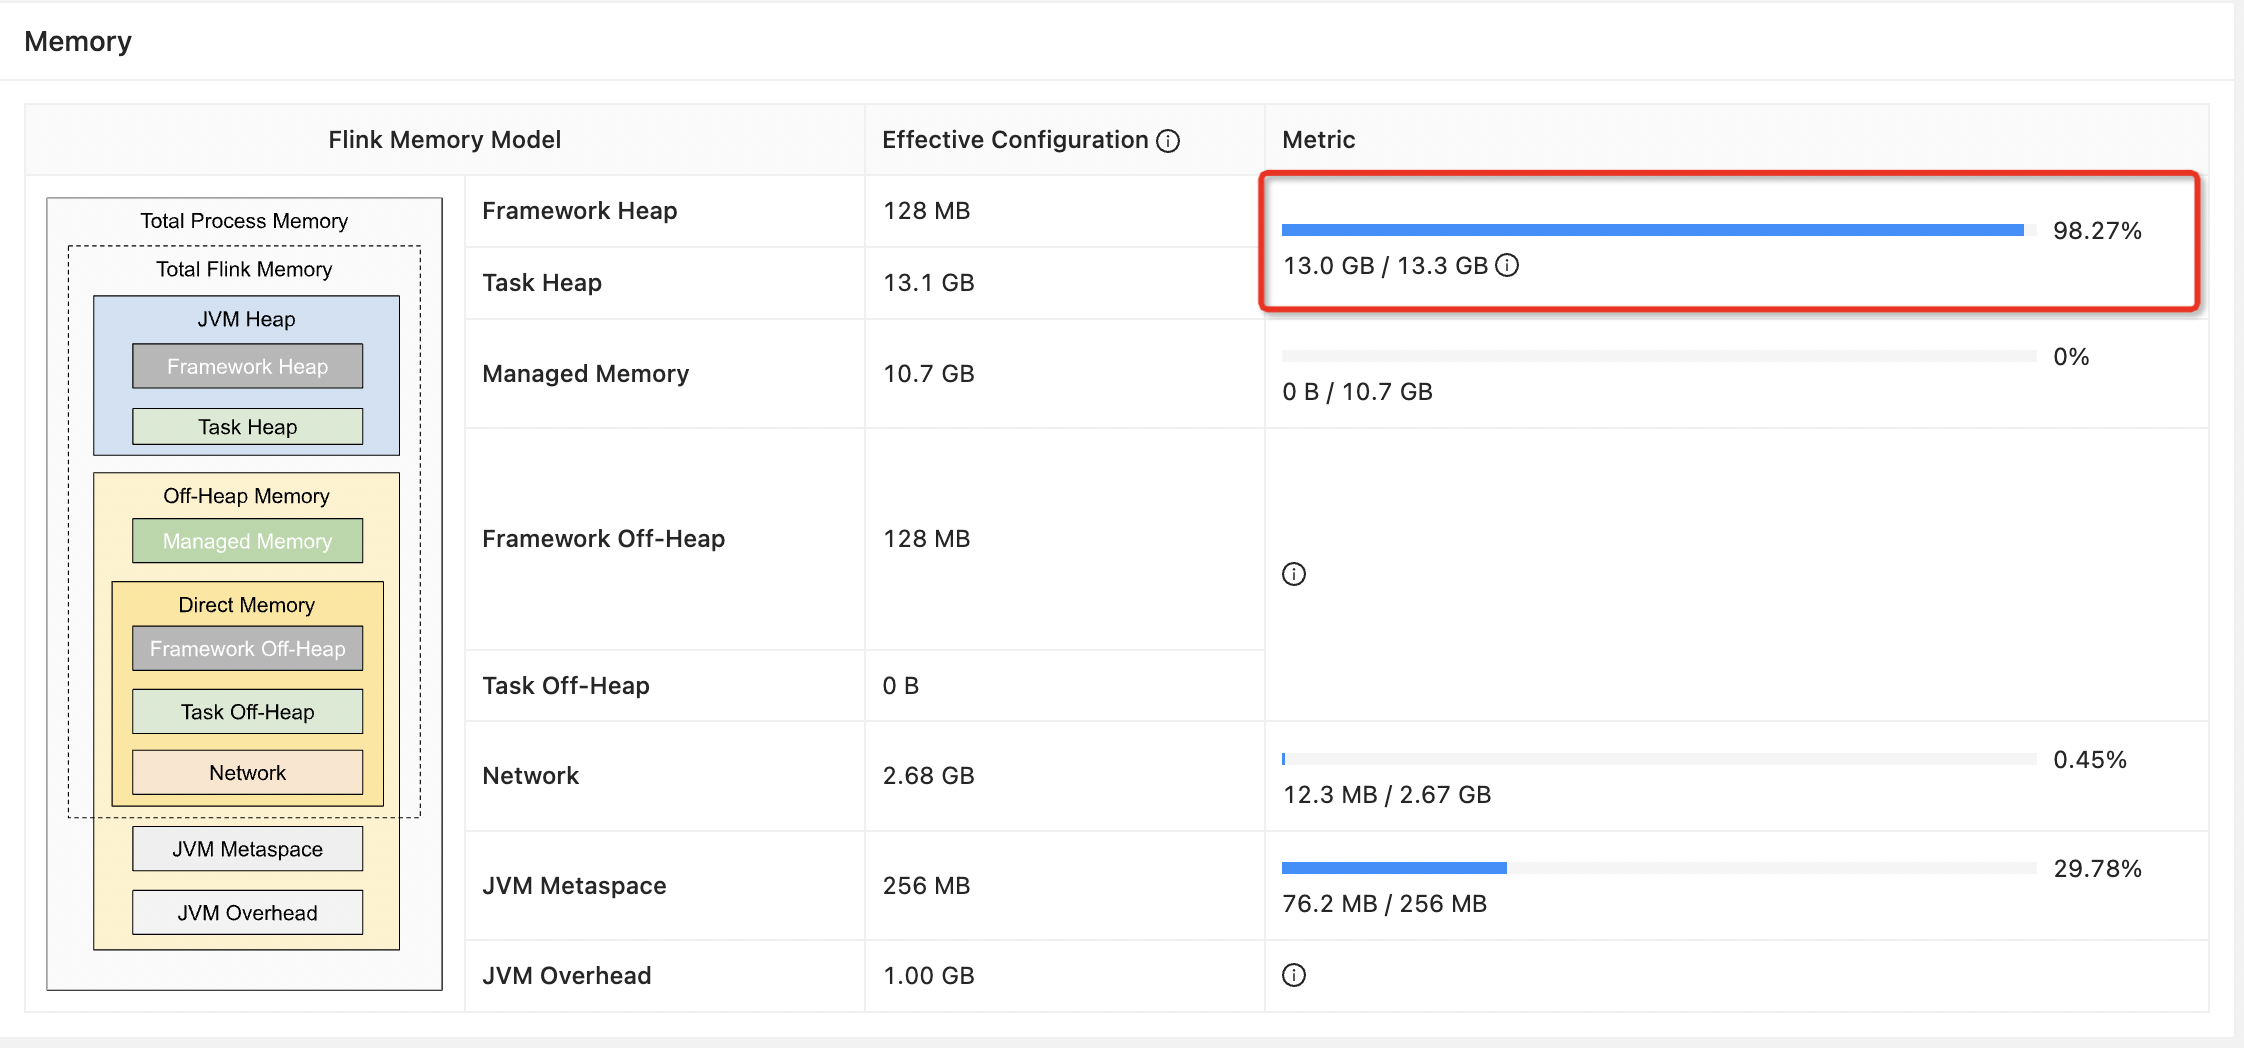The image size is (2244, 1048).
Task: Select the Task Off-Heap box in diagram
Action: [x=247, y=712]
